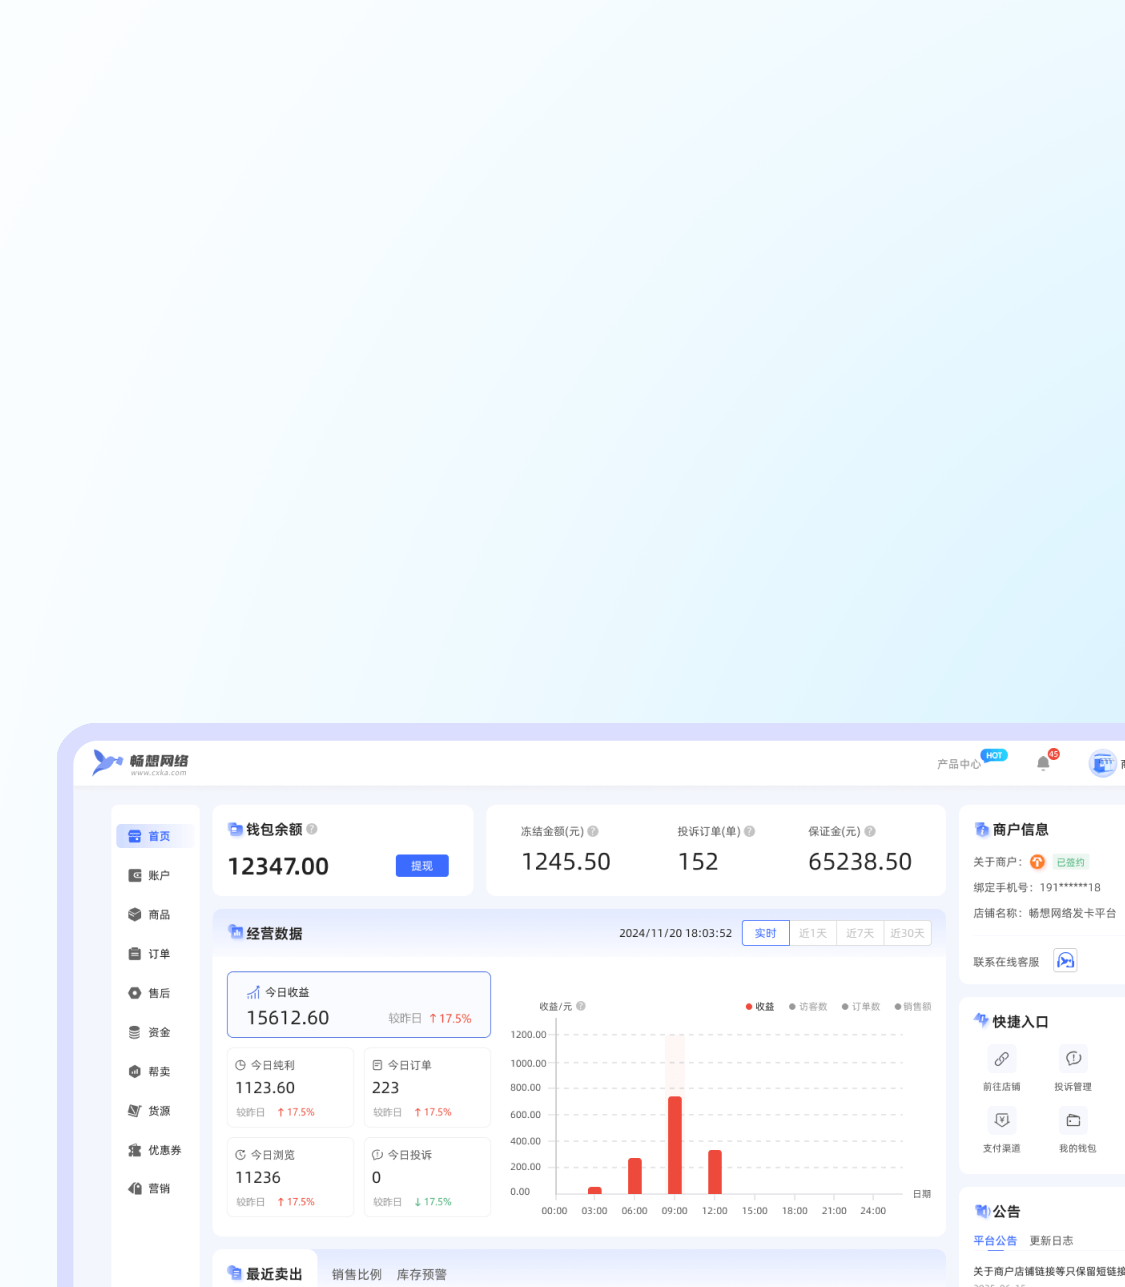Switch to the 销售比例 tab
Screen dimensions: 1125x1287
click(x=357, y=1274)
